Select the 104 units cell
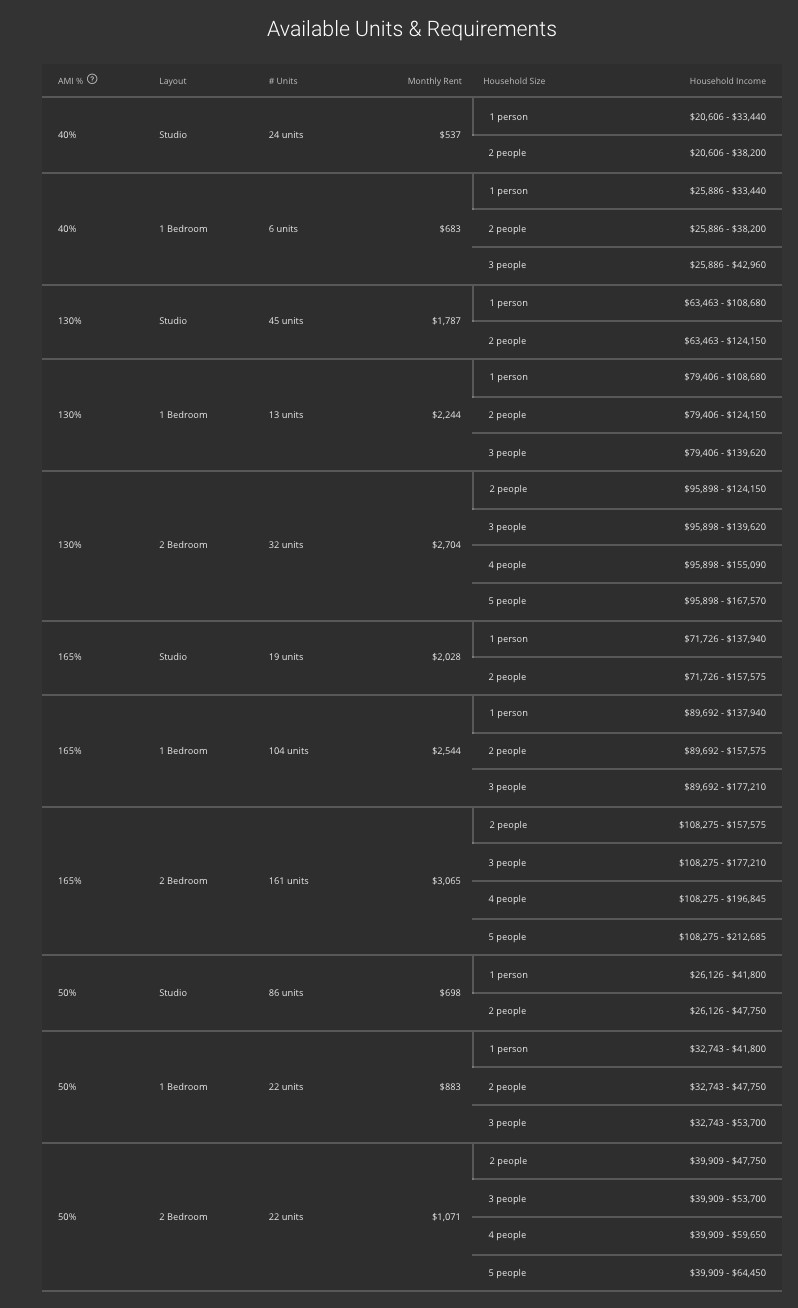Screen dimensions: 798x1308 pyautogui.click(x=288, y=751)
